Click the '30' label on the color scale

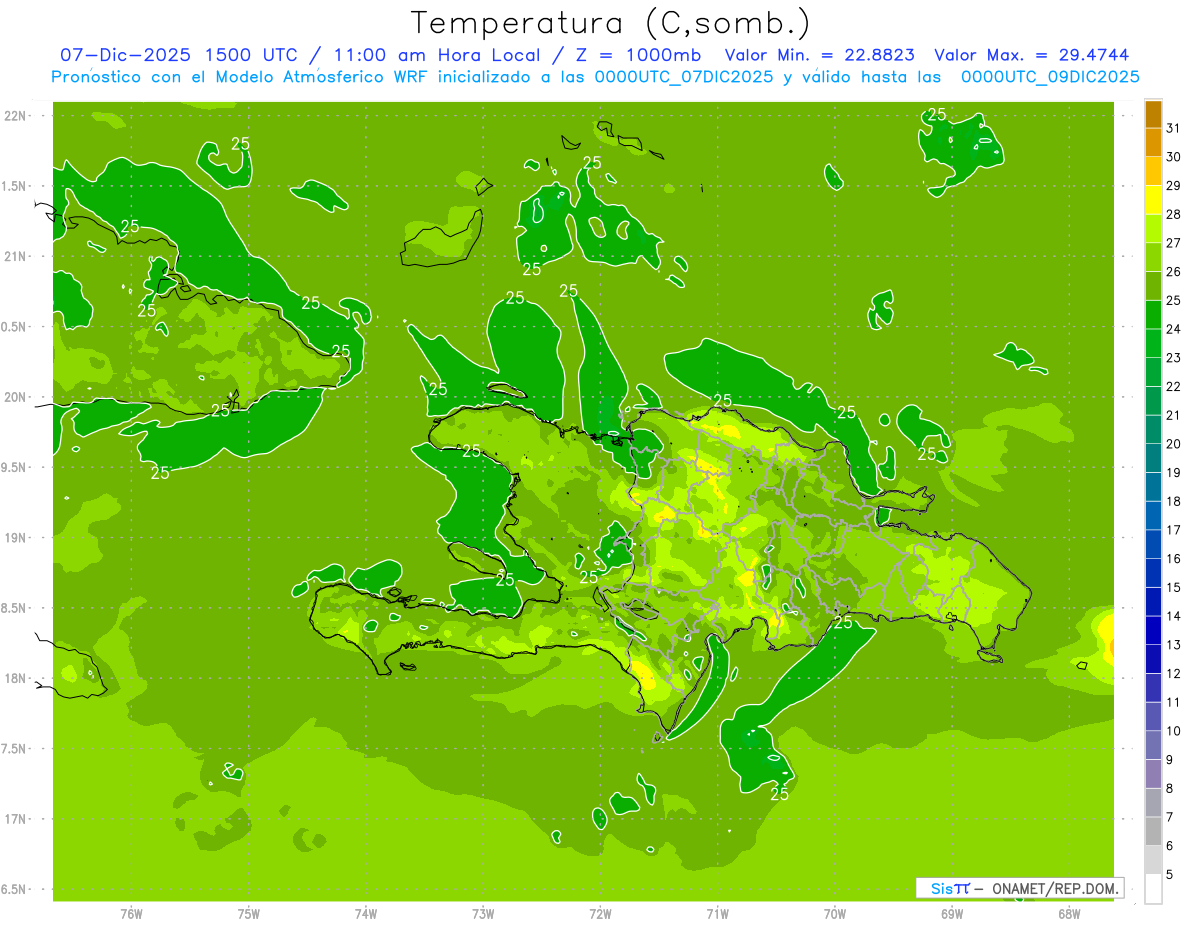[1174, 157]
